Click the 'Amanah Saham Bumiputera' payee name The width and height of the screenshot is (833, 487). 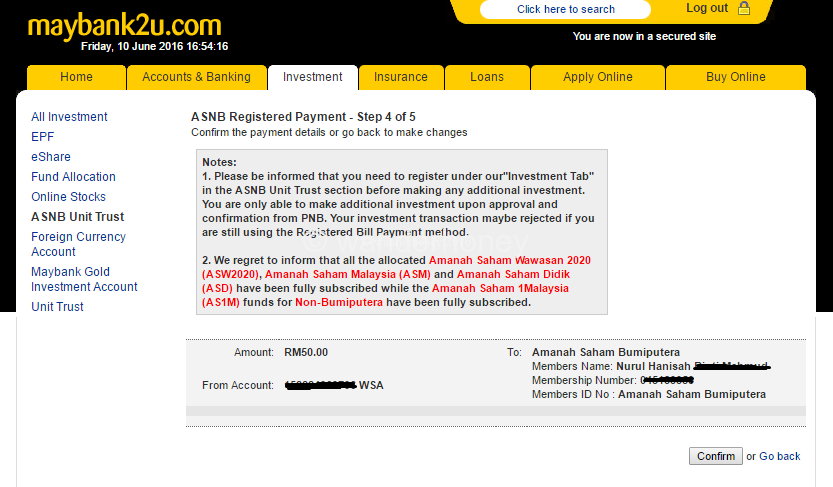coord(606,352)
